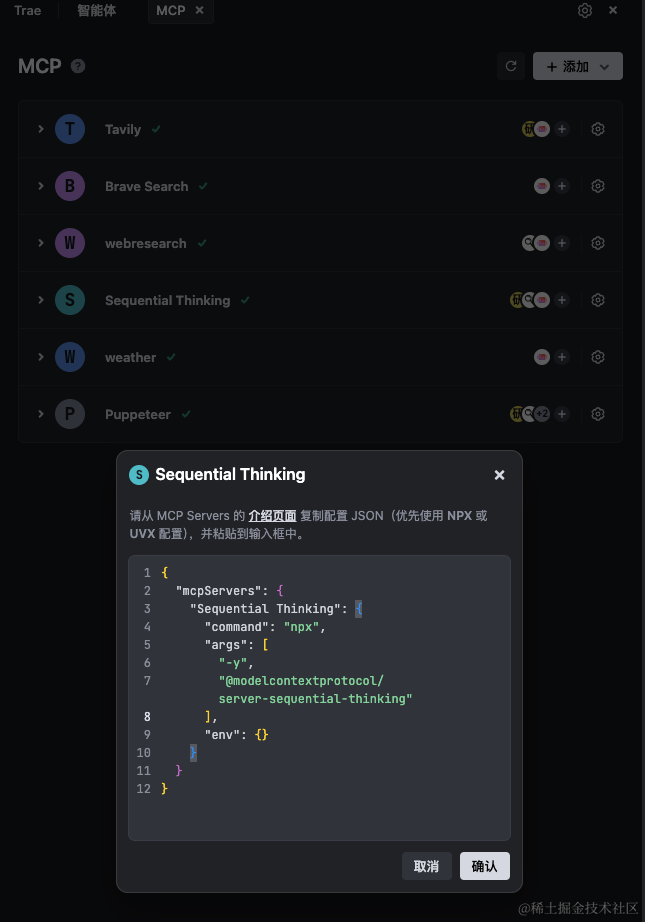Viewport: 645px width, 922px height.
Task: Expand the webresearch server row
Action: coord(41,243)
